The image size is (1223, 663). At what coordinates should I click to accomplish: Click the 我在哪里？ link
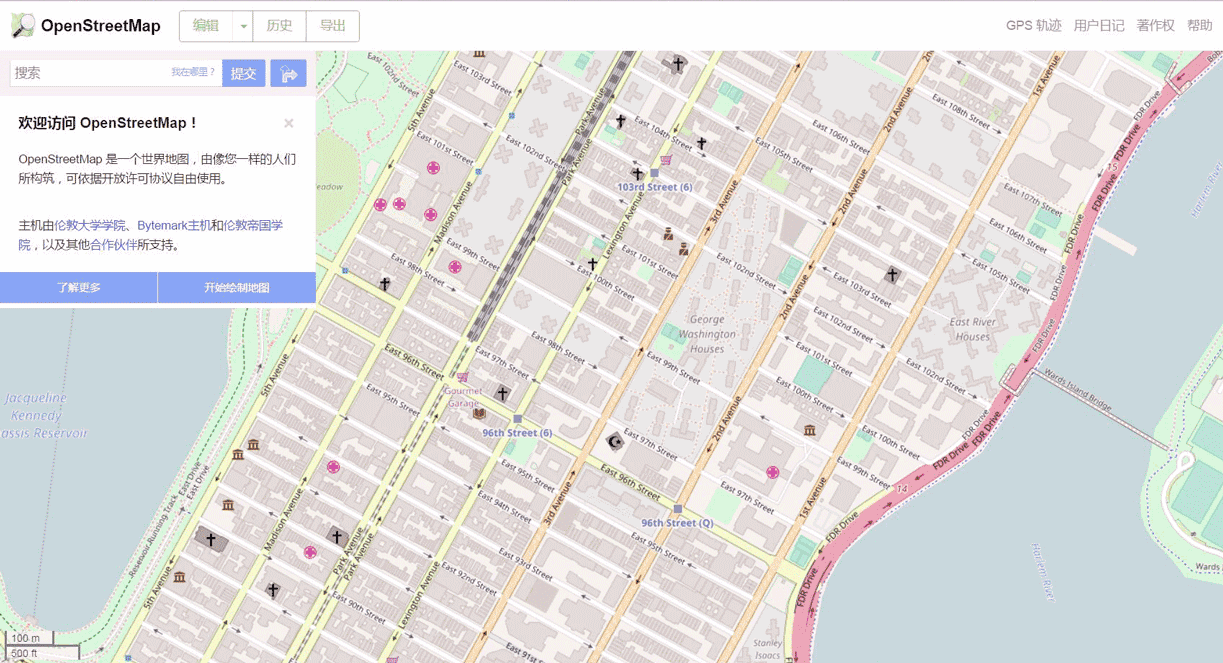coord(193,72)
